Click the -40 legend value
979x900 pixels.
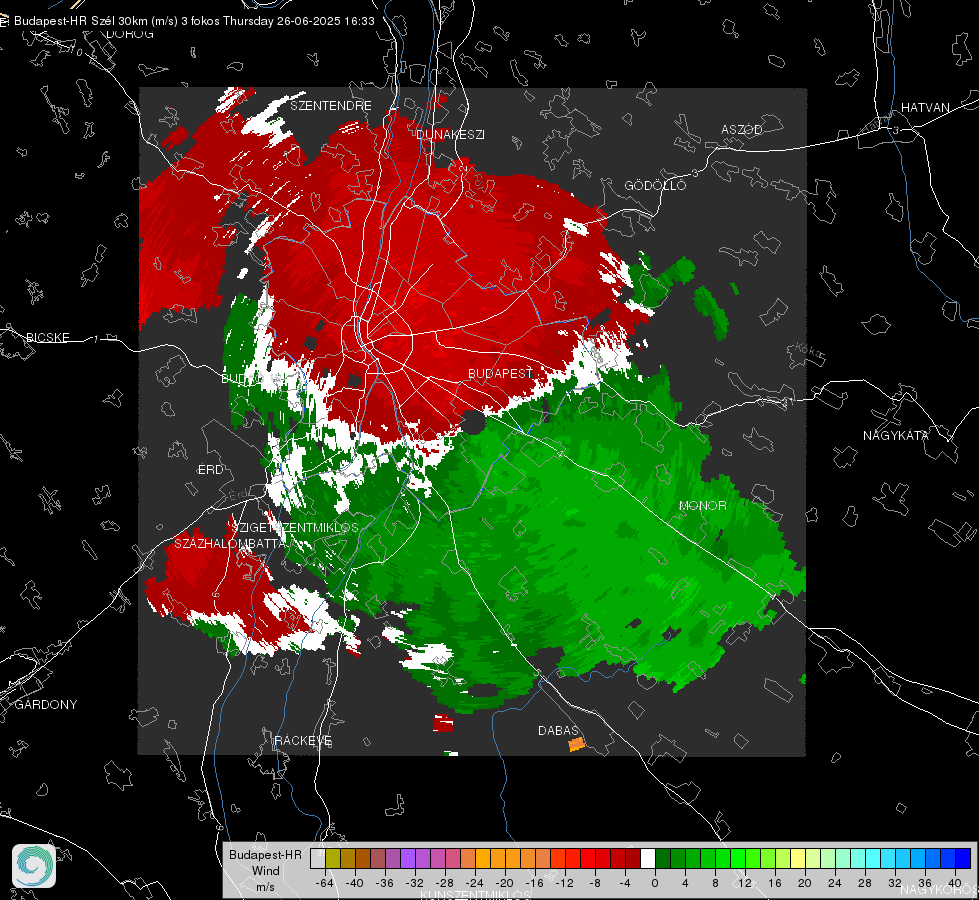[354, 883]
